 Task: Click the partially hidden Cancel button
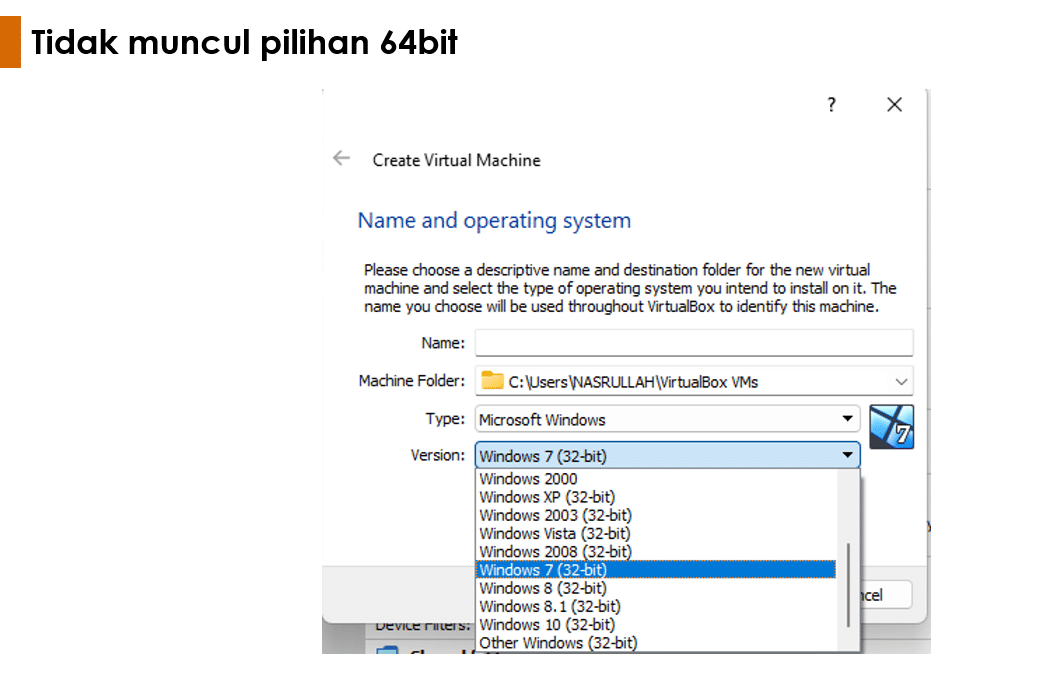(x=886, y=595)
